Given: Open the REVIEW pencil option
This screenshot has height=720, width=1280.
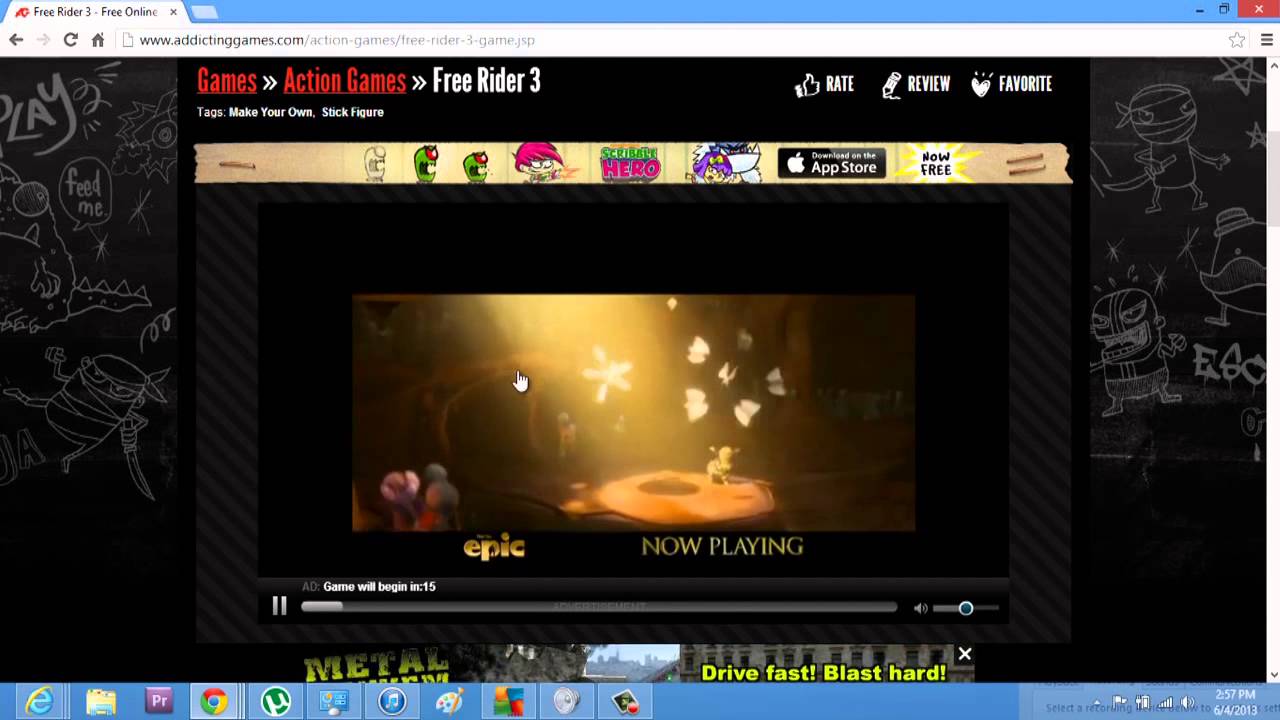Looking at the screenshot, I should click(x=916, y=84).
